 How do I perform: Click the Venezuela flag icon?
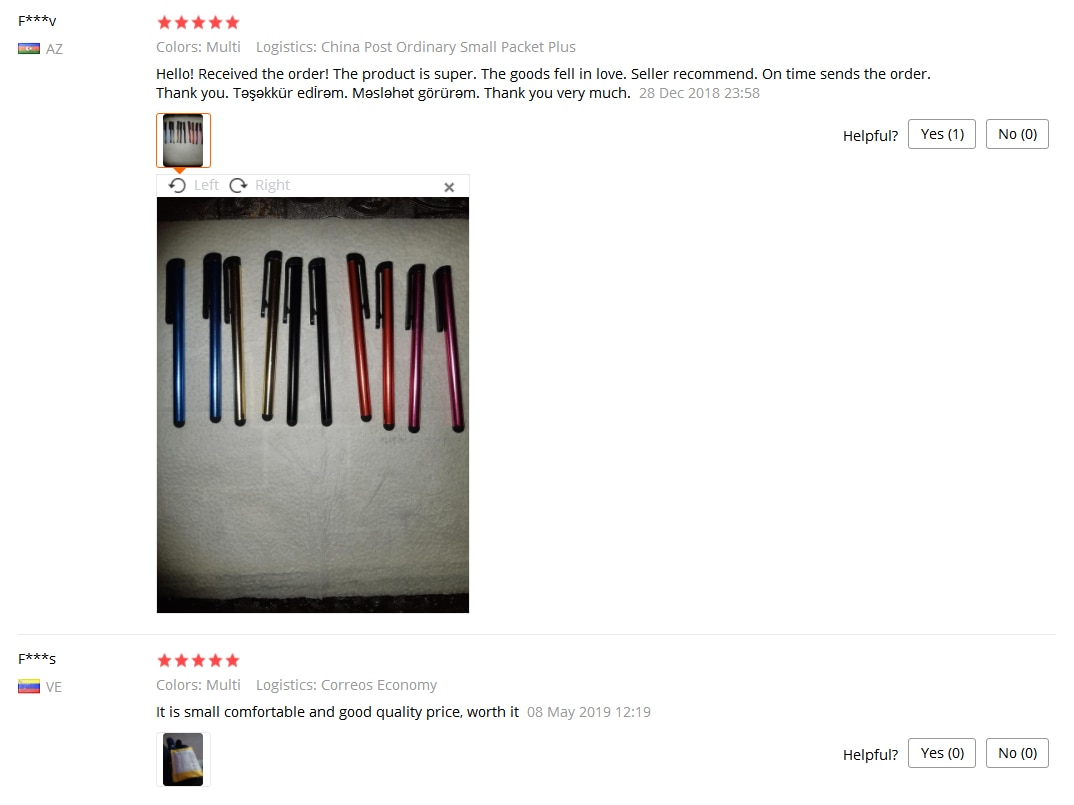click(x=29, y=686)
